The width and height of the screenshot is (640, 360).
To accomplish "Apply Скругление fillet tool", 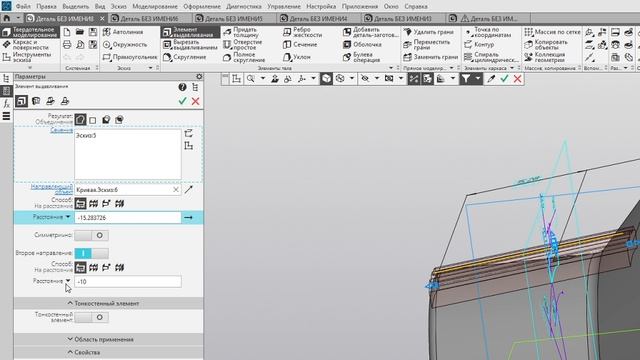I will click(185, 57).
